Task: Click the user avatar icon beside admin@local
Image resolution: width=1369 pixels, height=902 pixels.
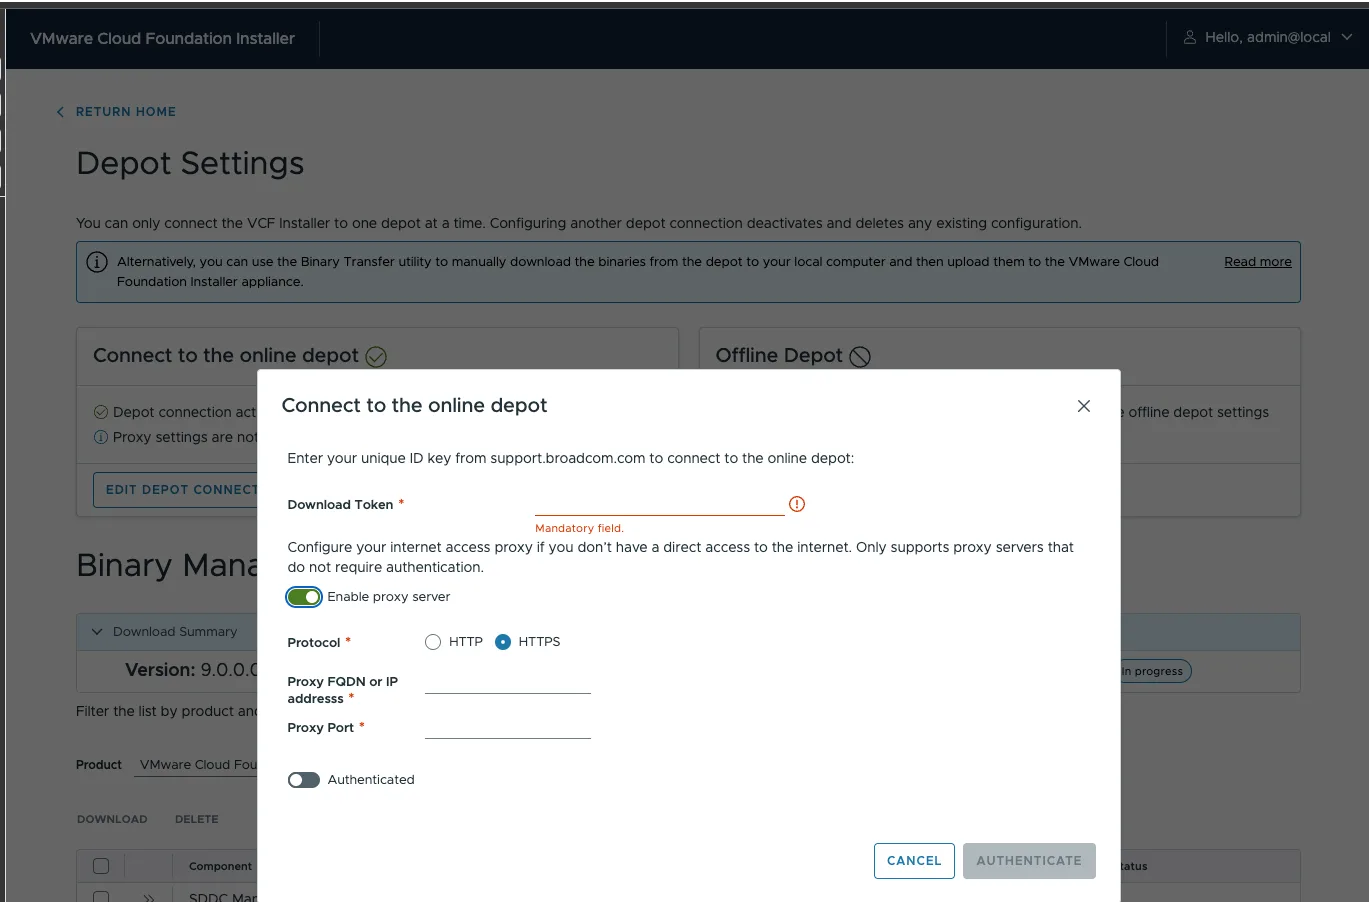Action: pyautogui.click(x=1190, y=37)
